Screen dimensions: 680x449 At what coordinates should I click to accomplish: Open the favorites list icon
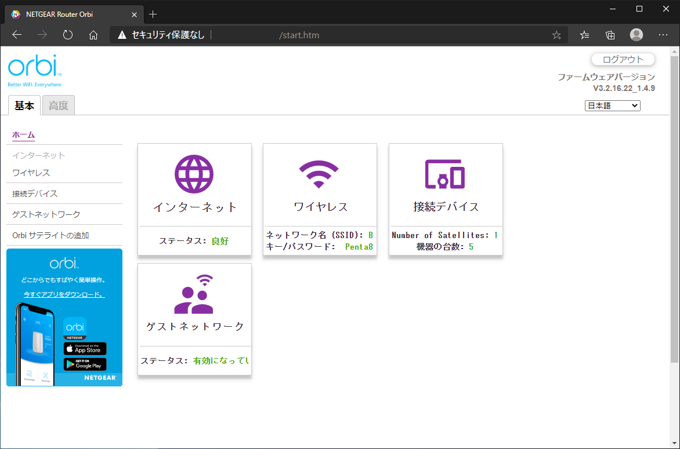[585, 35]
